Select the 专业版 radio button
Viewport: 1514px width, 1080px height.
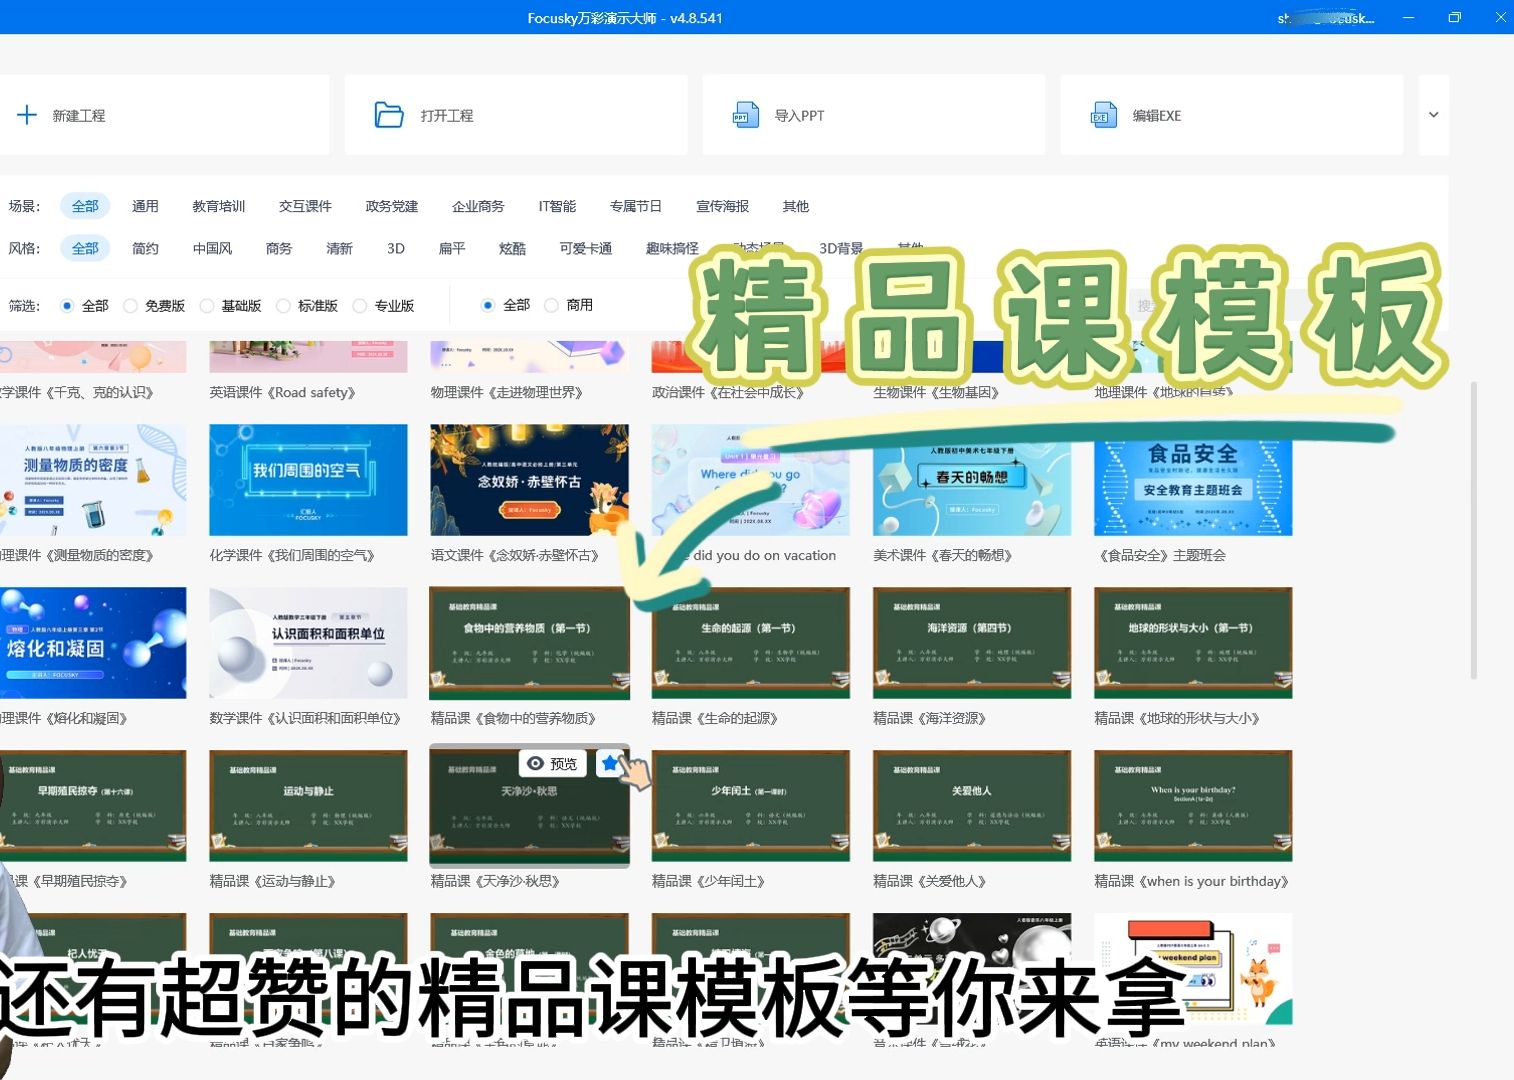360,306
